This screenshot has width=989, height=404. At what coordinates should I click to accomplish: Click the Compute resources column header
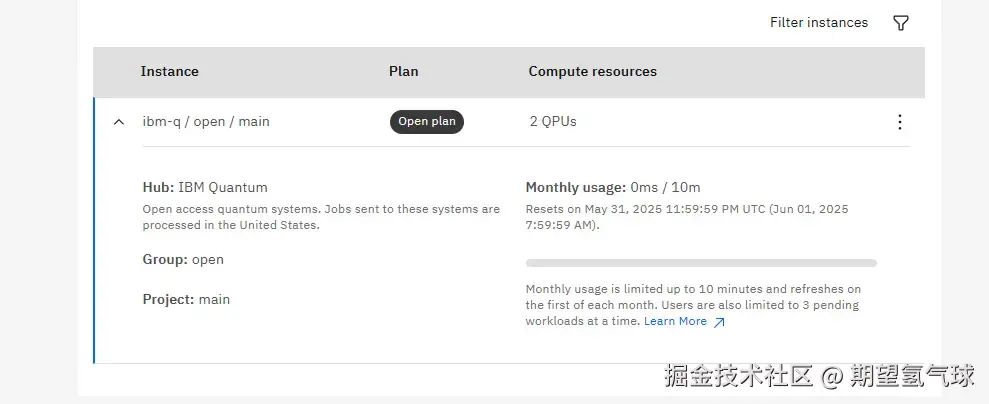click(x=592, y=72)
